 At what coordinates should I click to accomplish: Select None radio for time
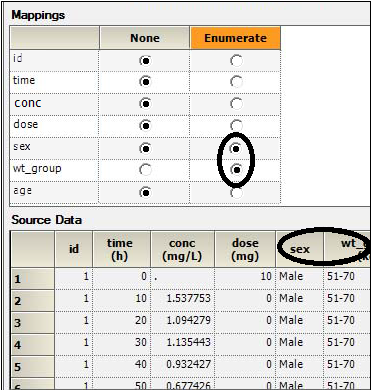pyautogui.click(x=145, y=82)
